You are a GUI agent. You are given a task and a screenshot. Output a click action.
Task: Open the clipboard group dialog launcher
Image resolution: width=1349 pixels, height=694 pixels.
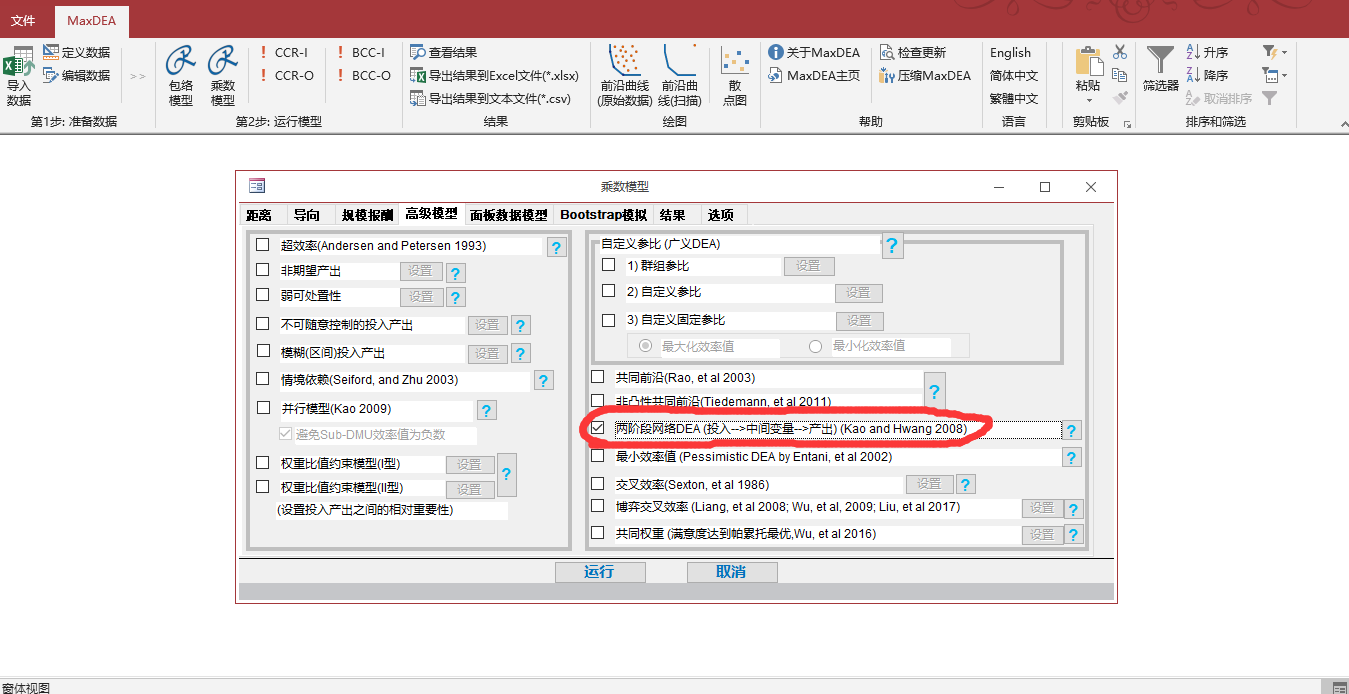tap(1128, 124)
